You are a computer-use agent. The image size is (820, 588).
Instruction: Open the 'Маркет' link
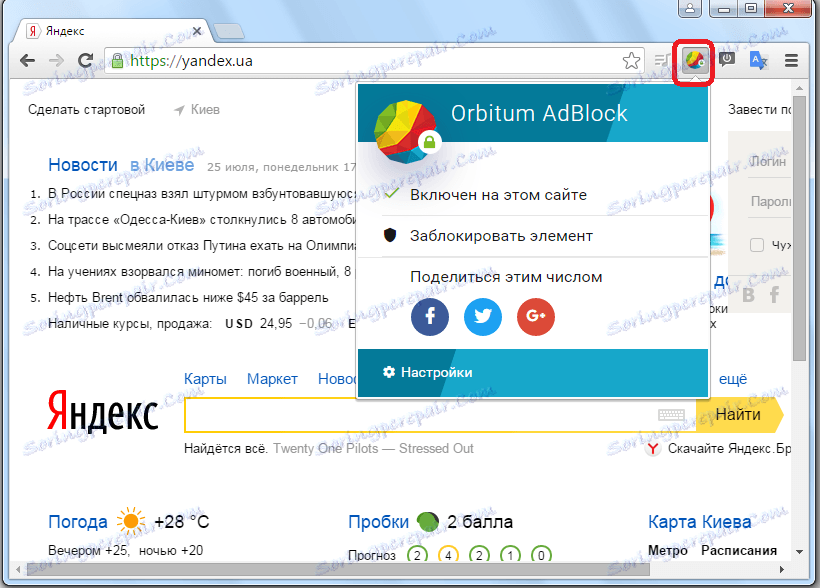coord(272,379)
